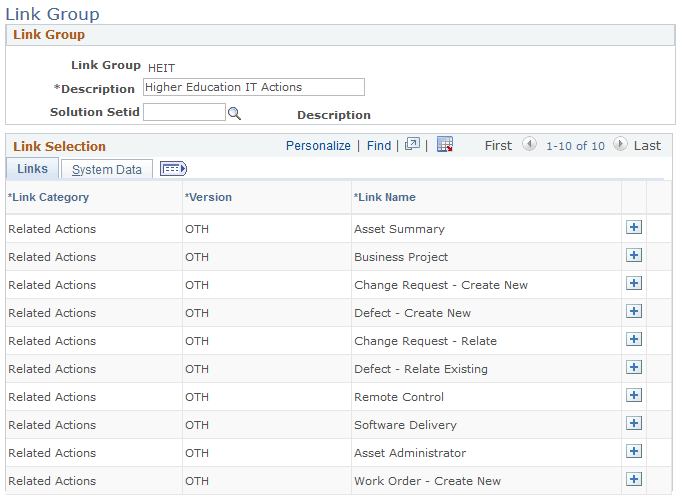Select Remote Control link name
The image size is (684, 502).
point(399,397)
